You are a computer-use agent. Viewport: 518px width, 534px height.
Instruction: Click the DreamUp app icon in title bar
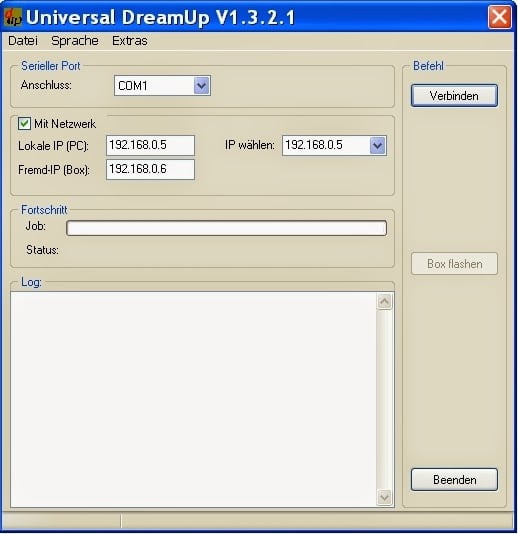point(13,17)
